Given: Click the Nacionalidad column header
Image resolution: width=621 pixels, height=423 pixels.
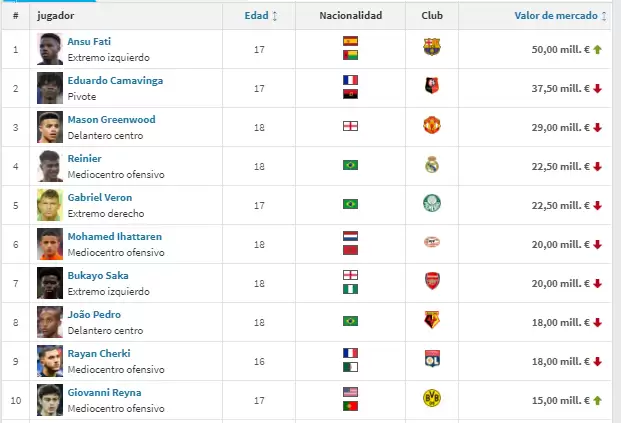Looking at the screenshot, I should tap(350, 16).
